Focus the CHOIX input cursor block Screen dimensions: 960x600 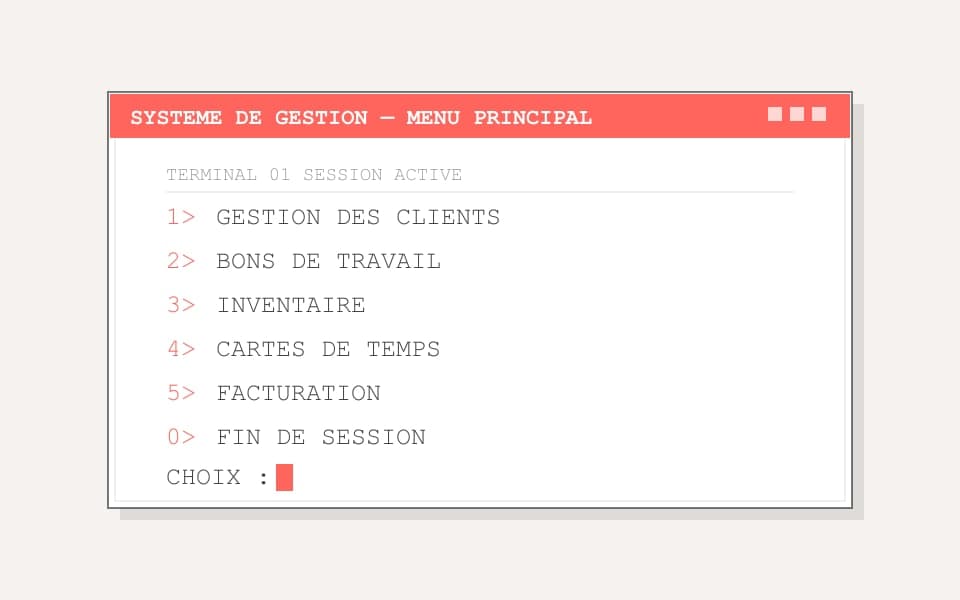click(x=285, y=478)
